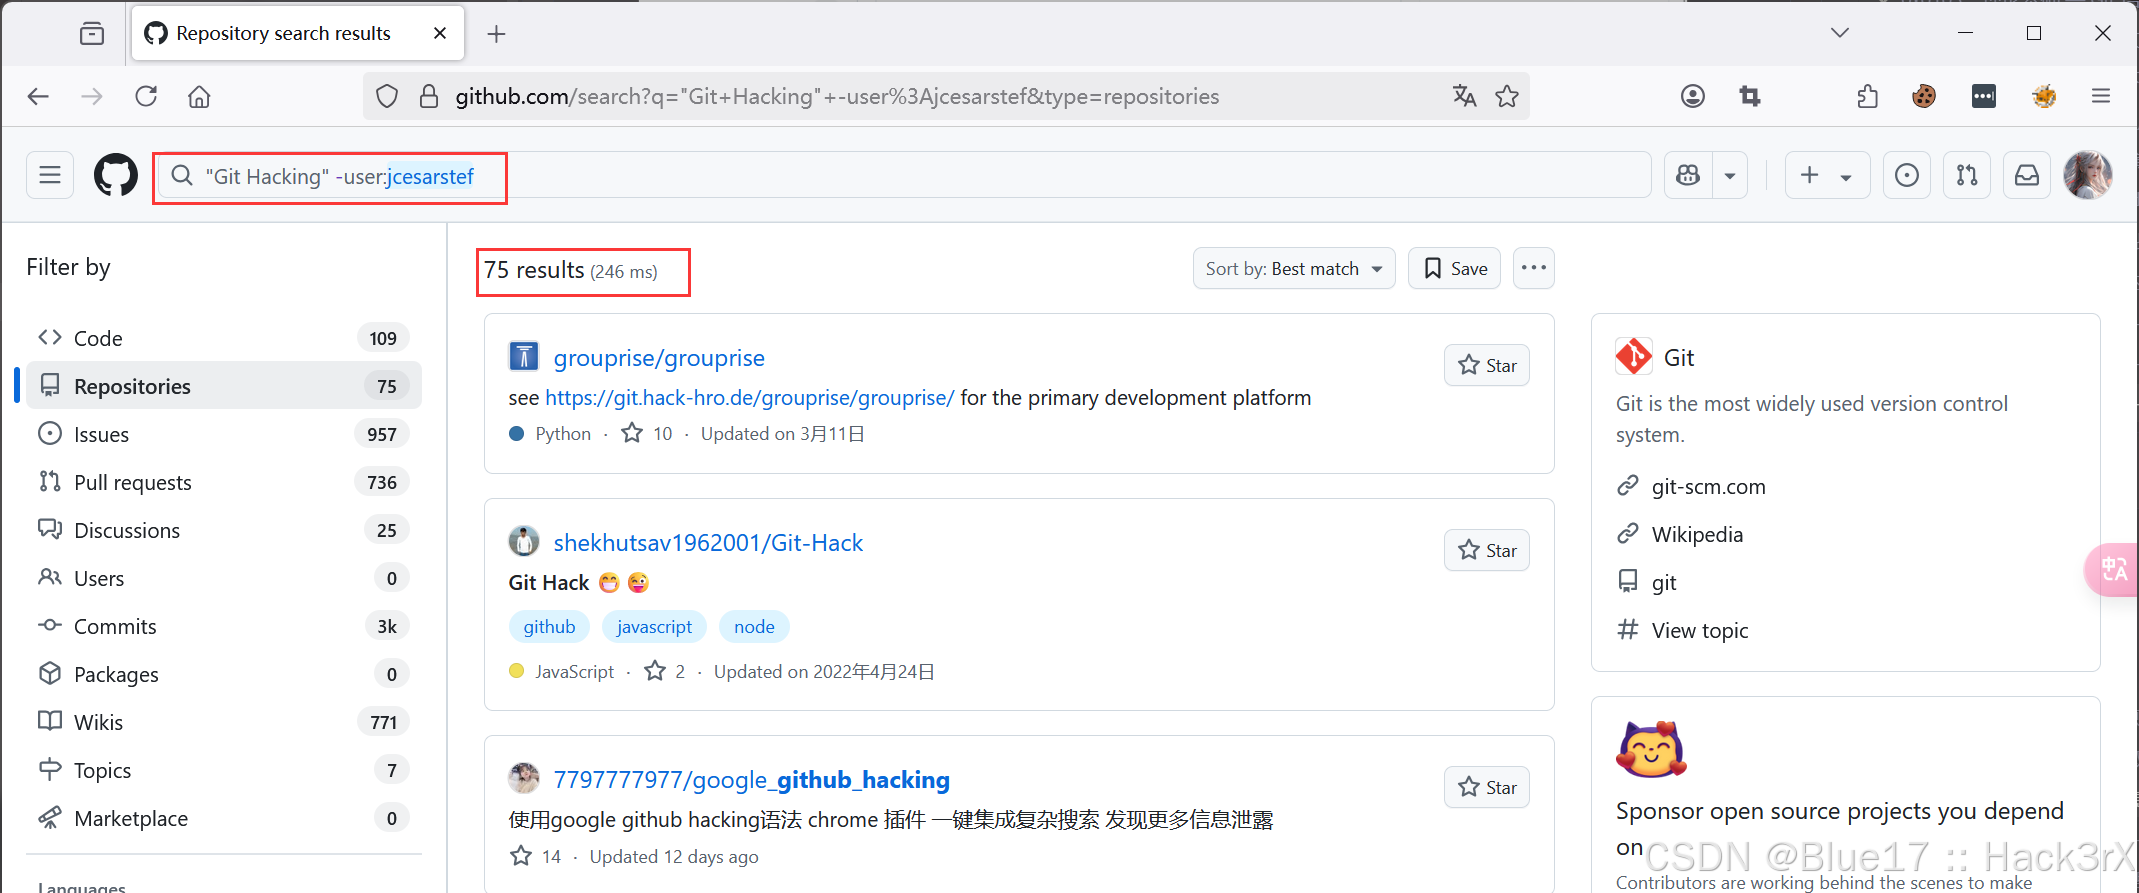2139x893 pixels.
Task: Click the node topic tag
Action: tap(754, 627)
